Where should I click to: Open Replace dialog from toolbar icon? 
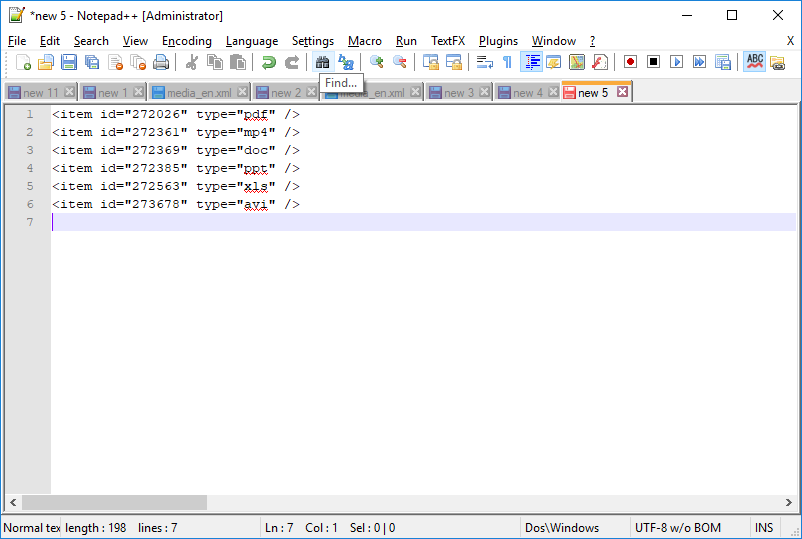(346, 62)
